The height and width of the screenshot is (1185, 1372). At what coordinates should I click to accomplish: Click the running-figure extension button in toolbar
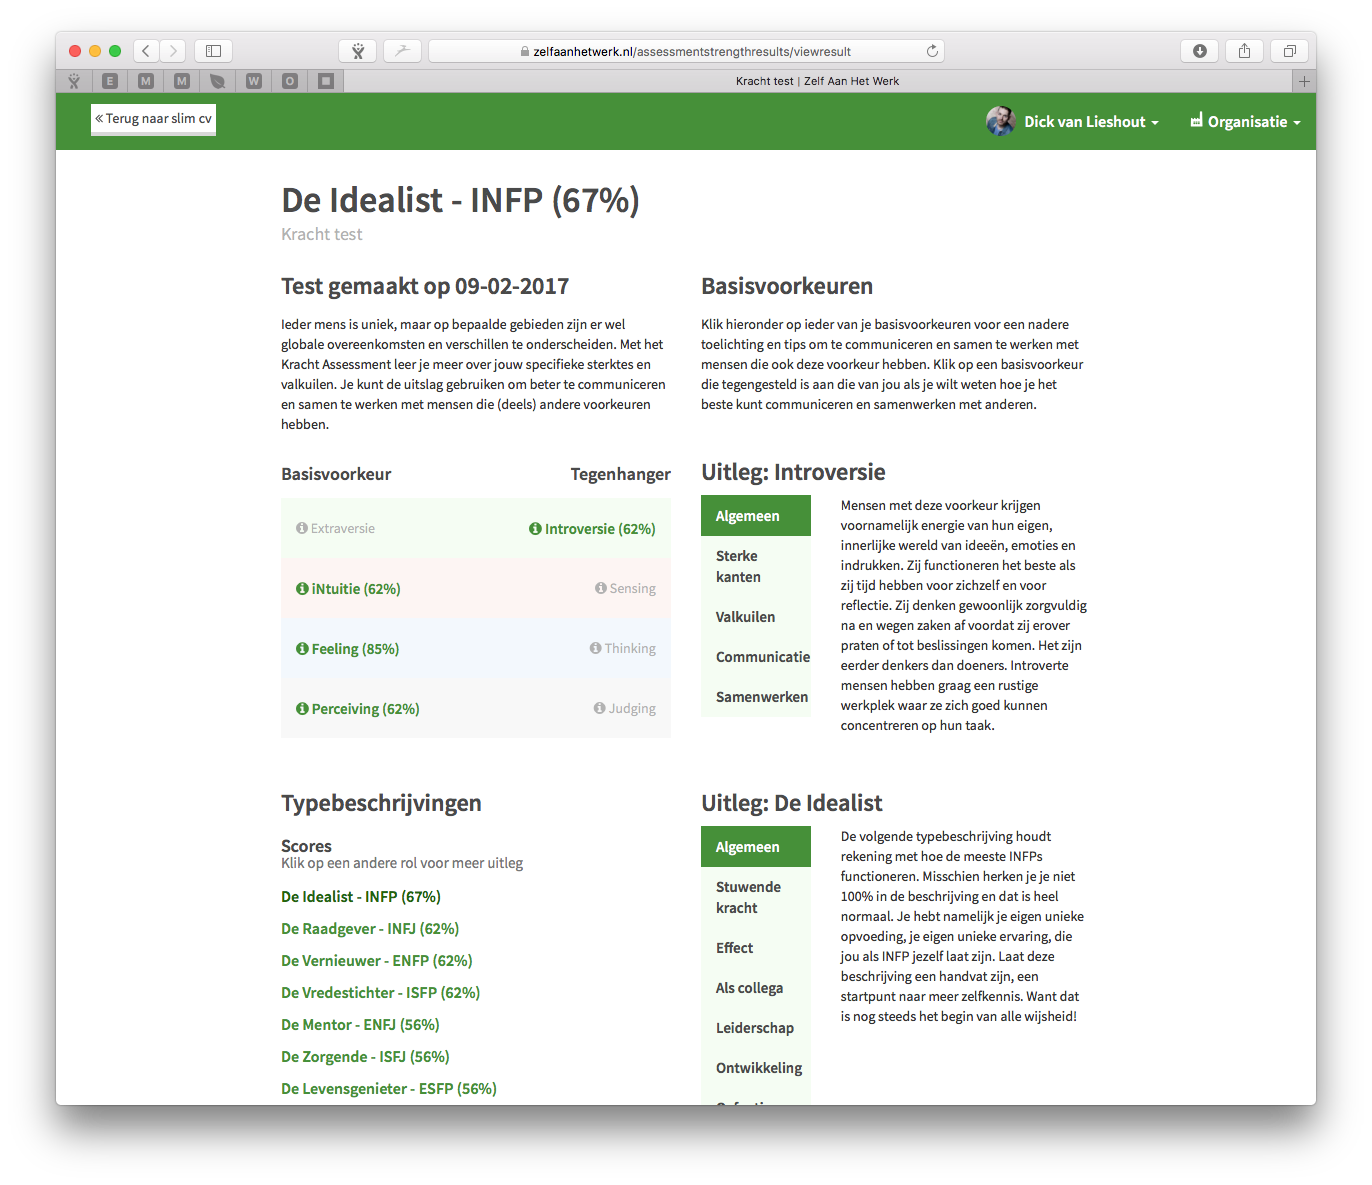click(402, 51)
